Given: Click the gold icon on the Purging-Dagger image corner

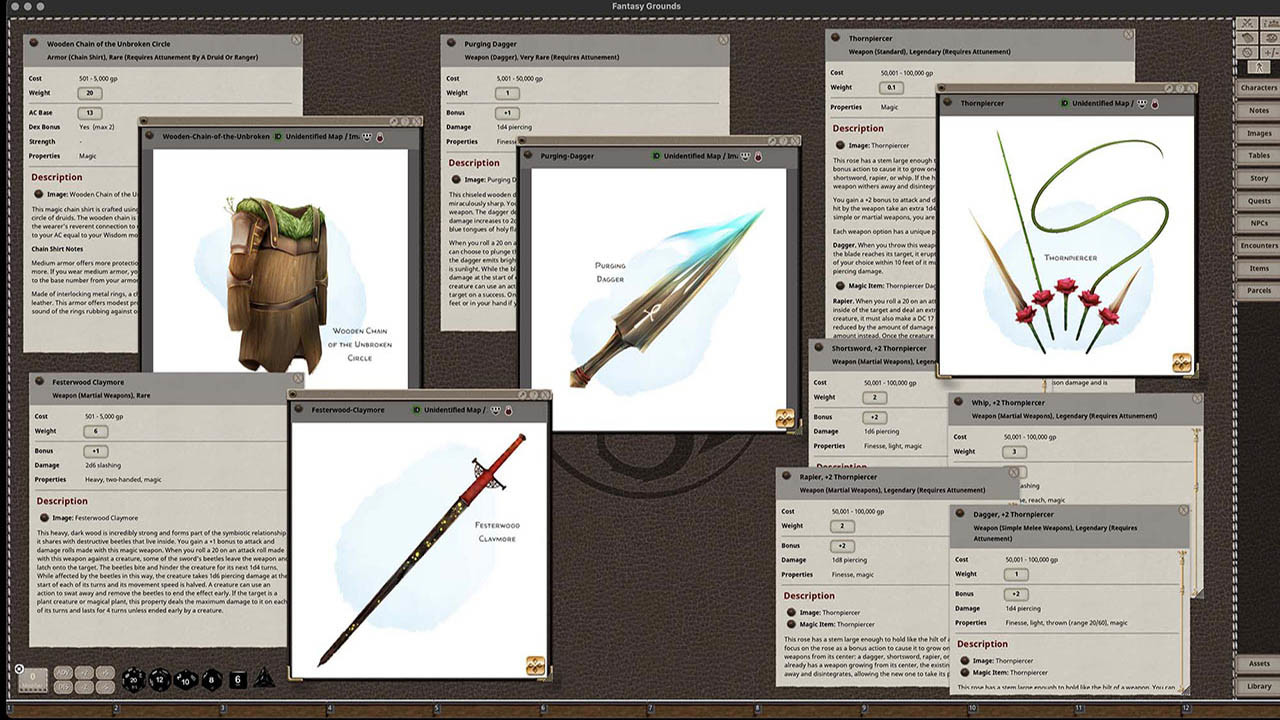Looking at the screenshot, I should 783,420.
